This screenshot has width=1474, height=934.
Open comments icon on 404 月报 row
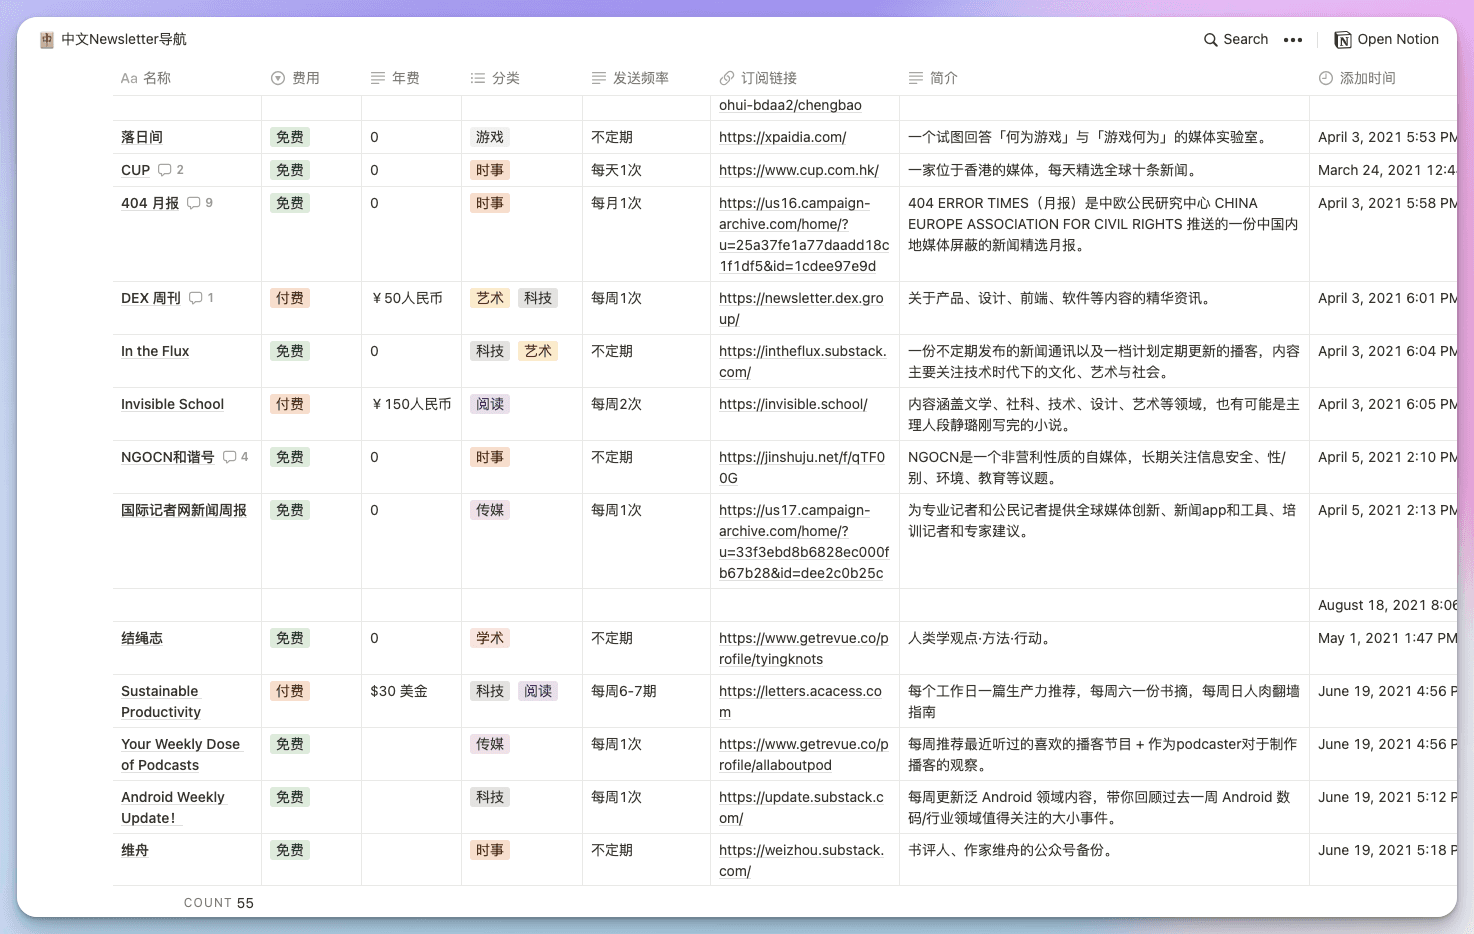click(194, 203)
